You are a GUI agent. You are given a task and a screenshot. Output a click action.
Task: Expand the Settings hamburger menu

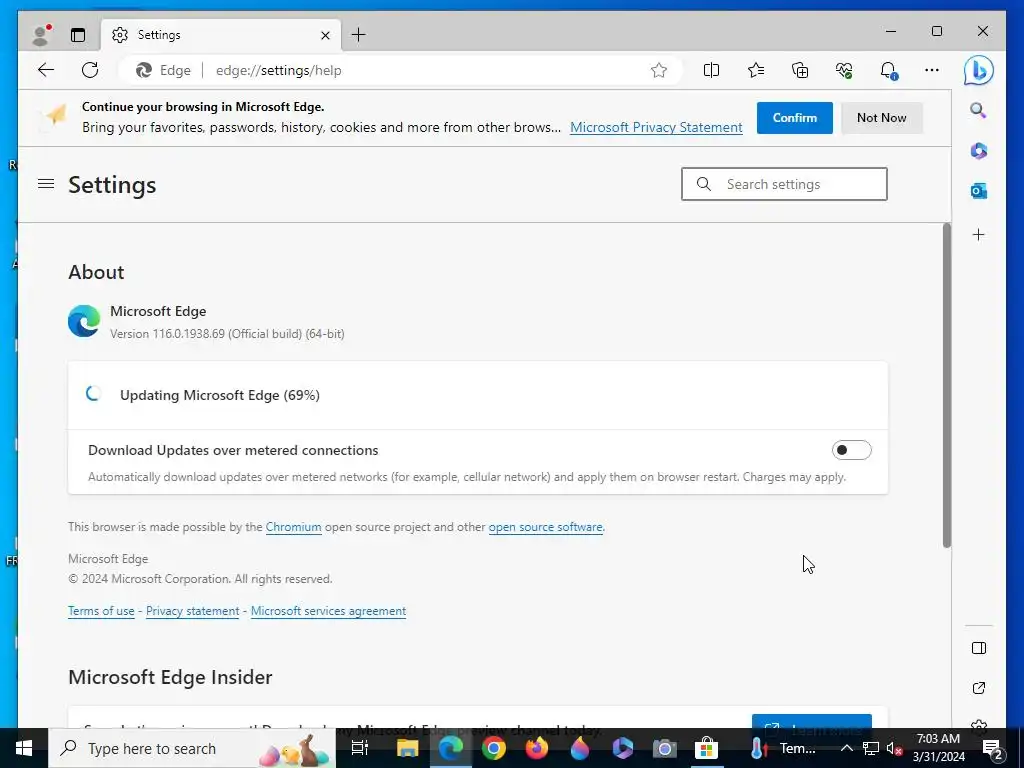point(46,184)
